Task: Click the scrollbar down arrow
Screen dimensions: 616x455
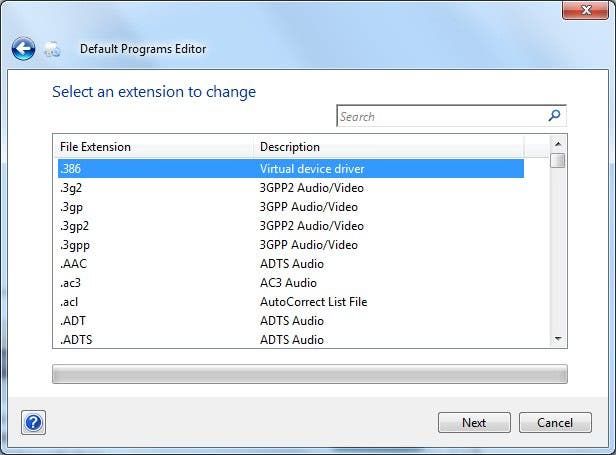Action: (x=558, y=339)
